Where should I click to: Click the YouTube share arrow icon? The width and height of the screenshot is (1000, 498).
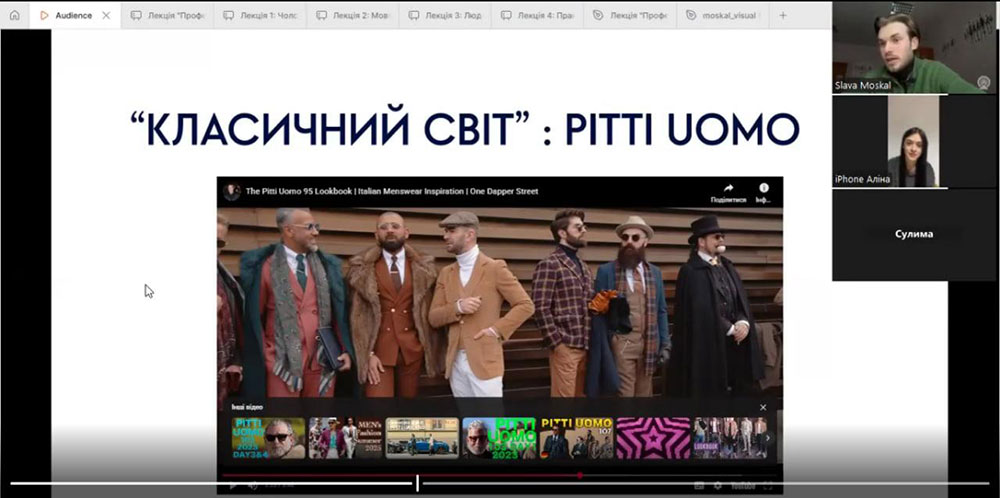tap(728, 187)
